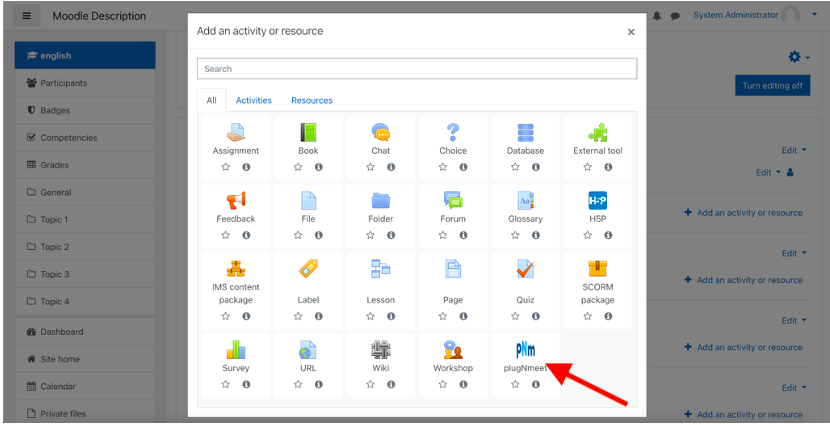Viewport: 830px width, 425px height.
Task: Pick the Quiz activity icon
Action: pyautogui.click(x=525, y=269)
